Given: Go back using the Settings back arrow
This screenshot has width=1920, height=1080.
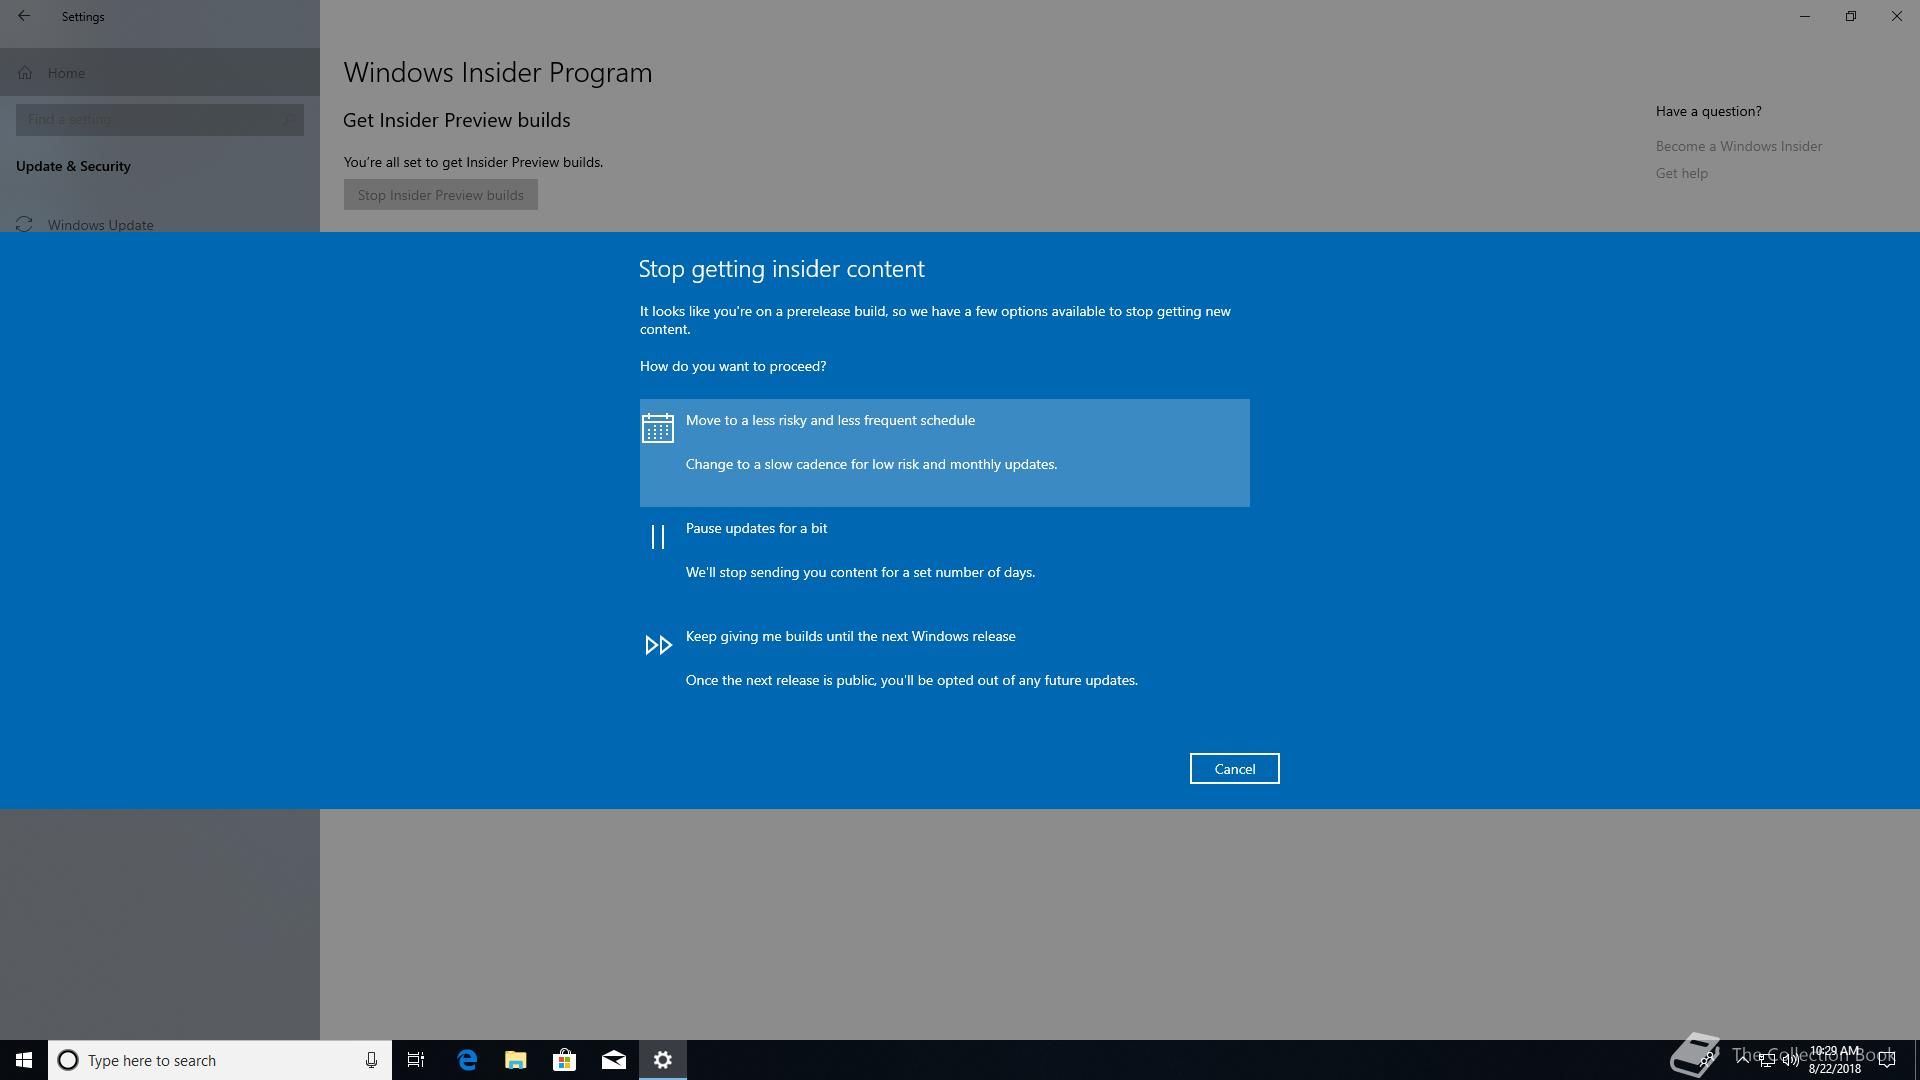Looking at the screenshot, I should pos(24,16).
